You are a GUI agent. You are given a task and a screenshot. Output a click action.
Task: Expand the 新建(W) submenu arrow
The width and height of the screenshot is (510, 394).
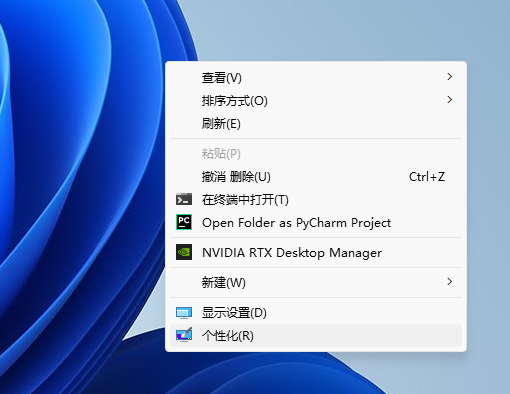449,282
